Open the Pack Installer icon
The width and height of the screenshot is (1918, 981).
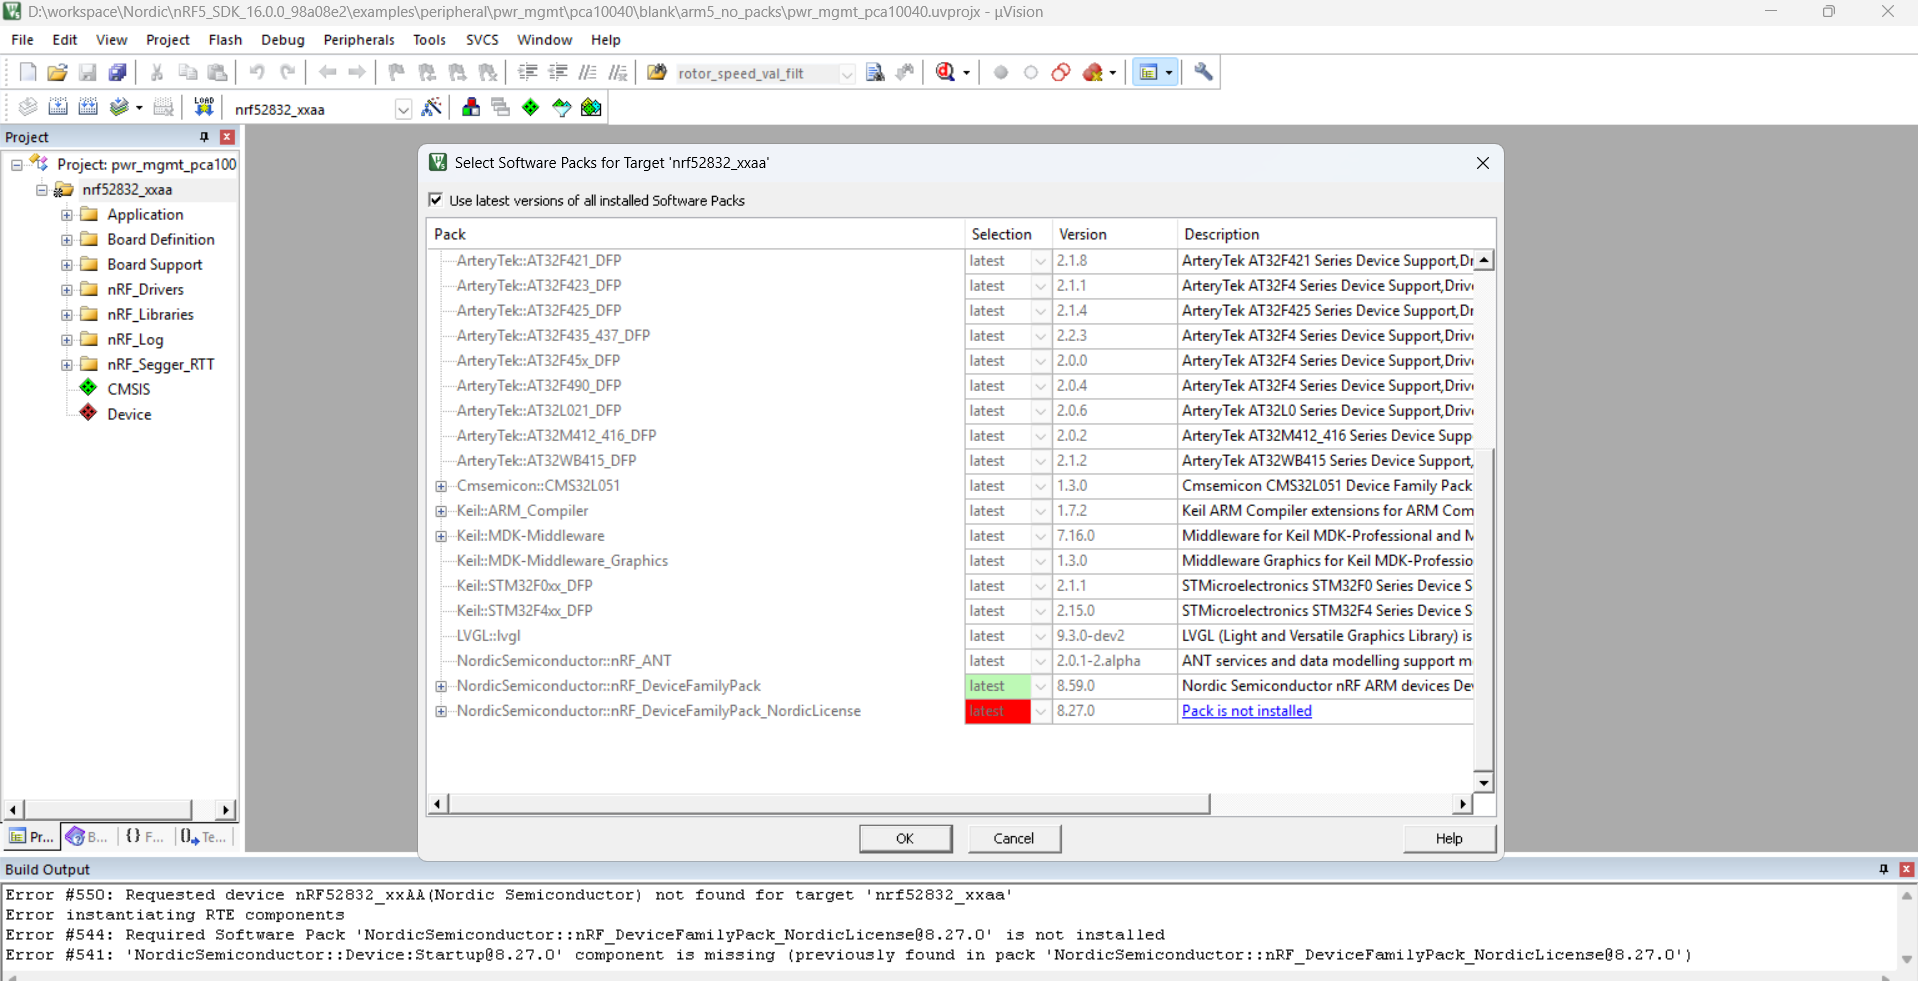click(592, 107)
